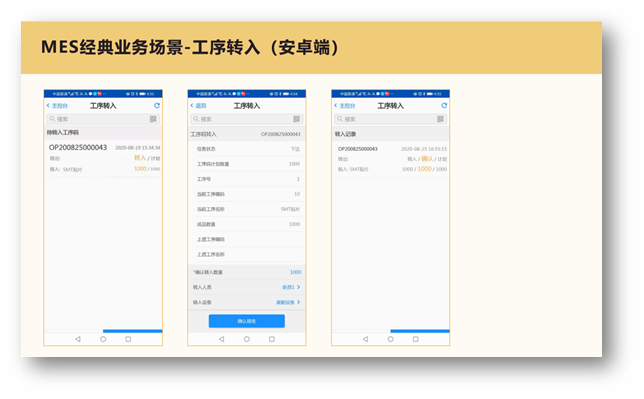Tap Android home circle on 转入记录 phone
Viewport: 644px width, 399px height.
[391, 339]
